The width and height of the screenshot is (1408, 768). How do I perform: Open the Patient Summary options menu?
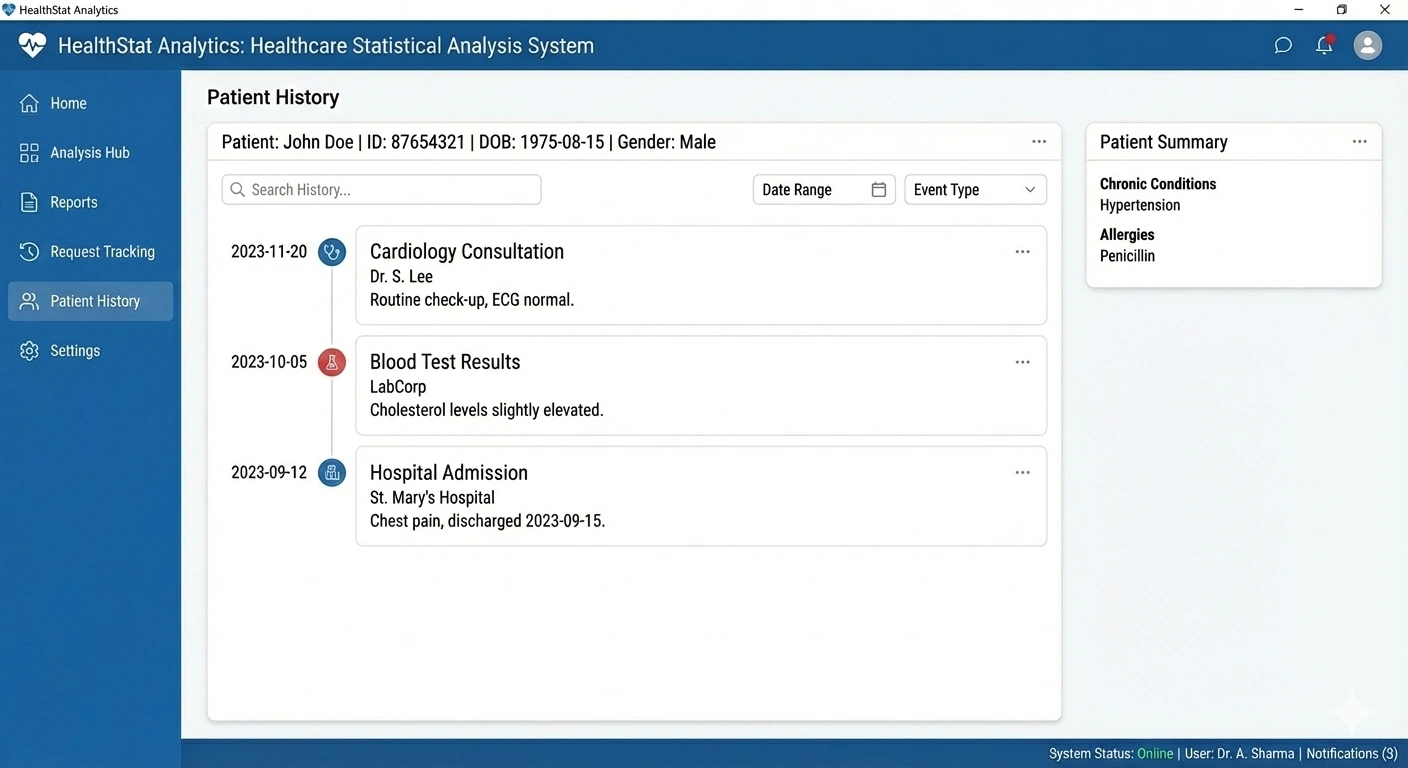pos(1359,141)
